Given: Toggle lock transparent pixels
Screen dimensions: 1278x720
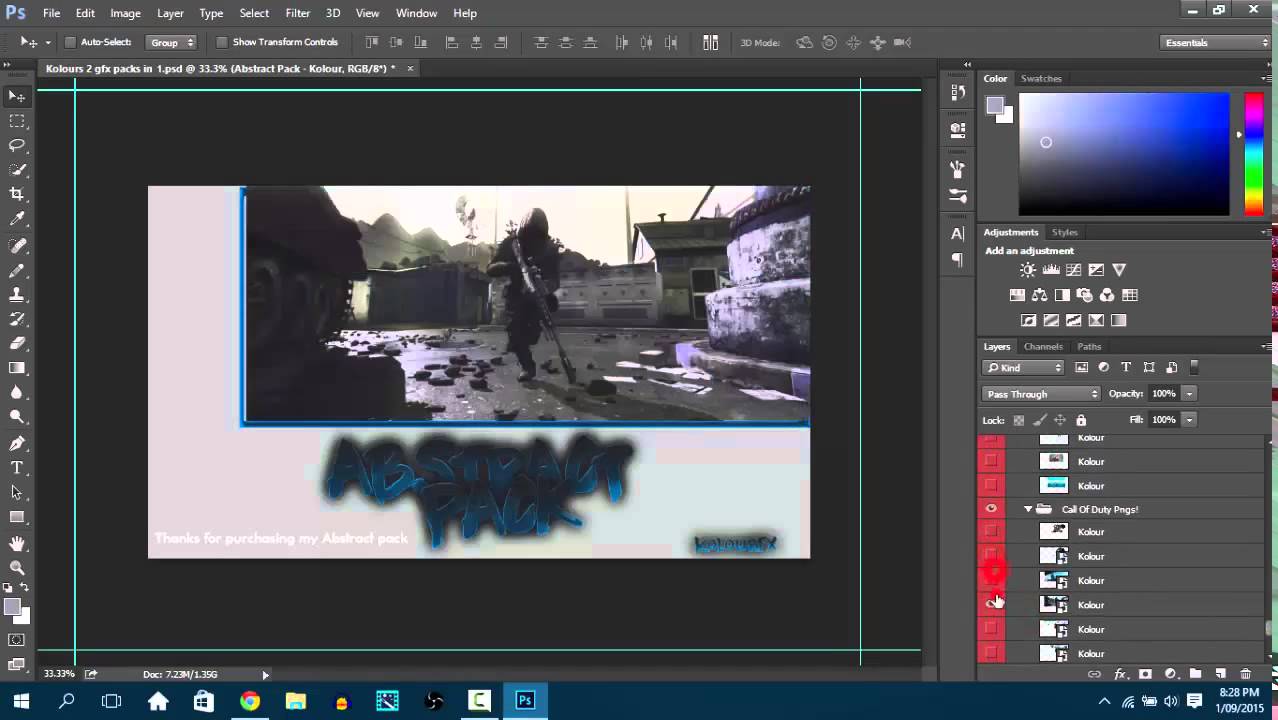Looking at the screenshot, I should [1019, 420].
